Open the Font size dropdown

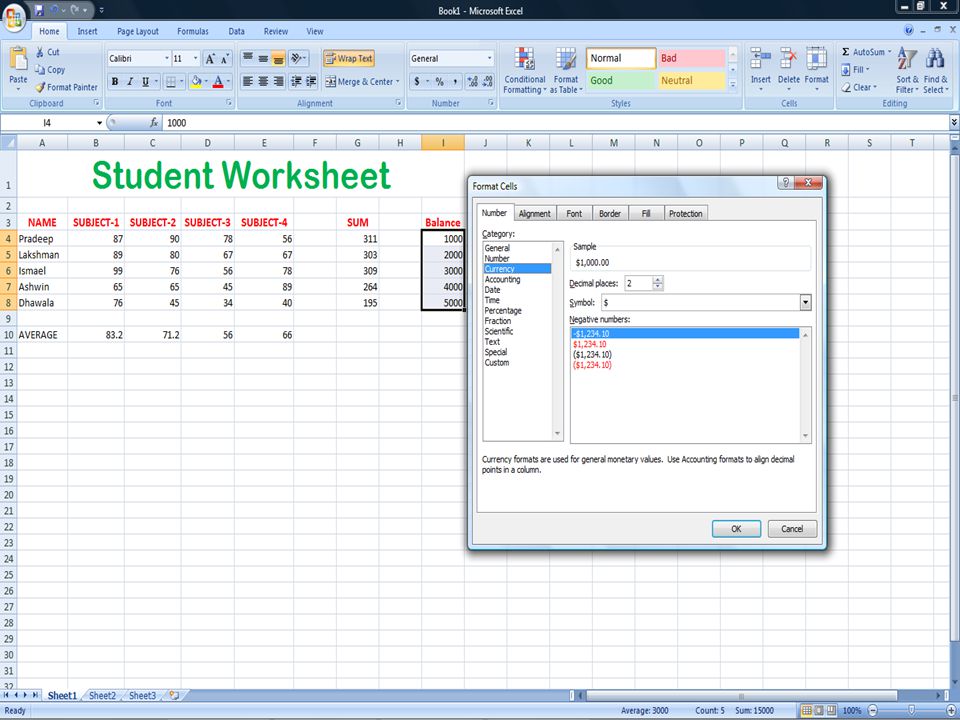(196, 59)
